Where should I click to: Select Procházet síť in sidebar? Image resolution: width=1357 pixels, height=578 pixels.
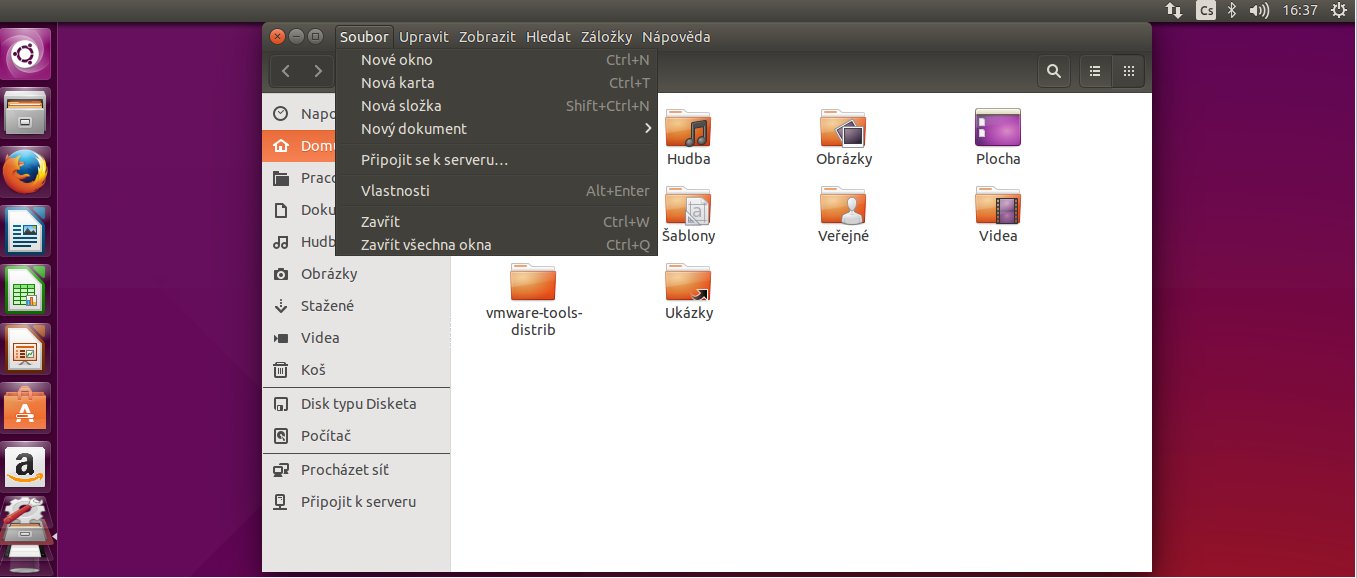tap(344, 470)
